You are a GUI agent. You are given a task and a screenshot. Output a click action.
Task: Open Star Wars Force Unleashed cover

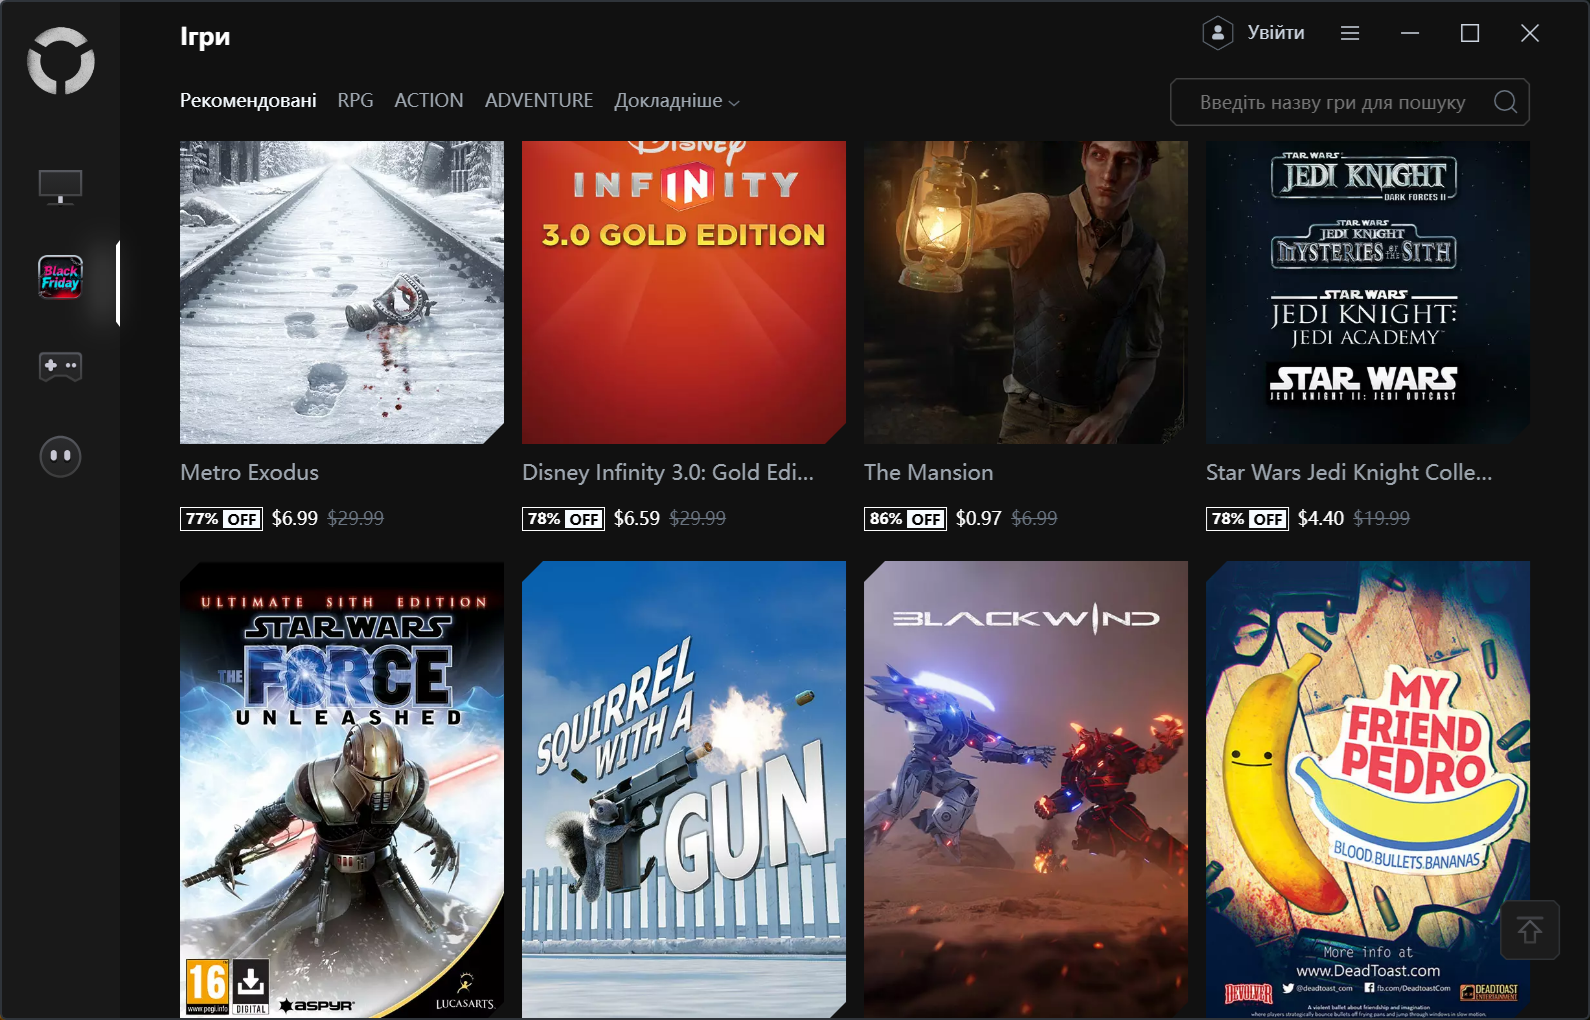[x=342, y=790]
